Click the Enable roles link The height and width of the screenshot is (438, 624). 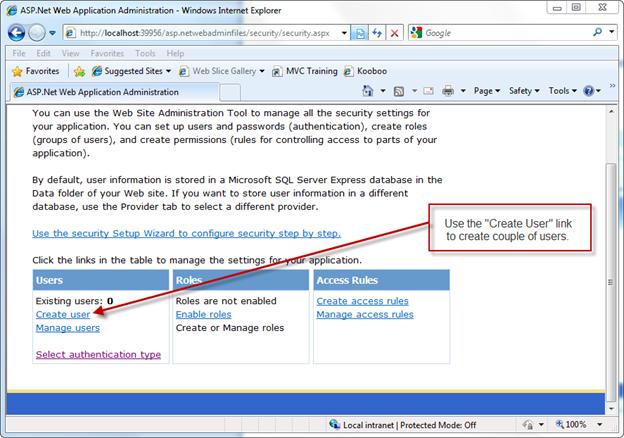(x=203, y=315)
